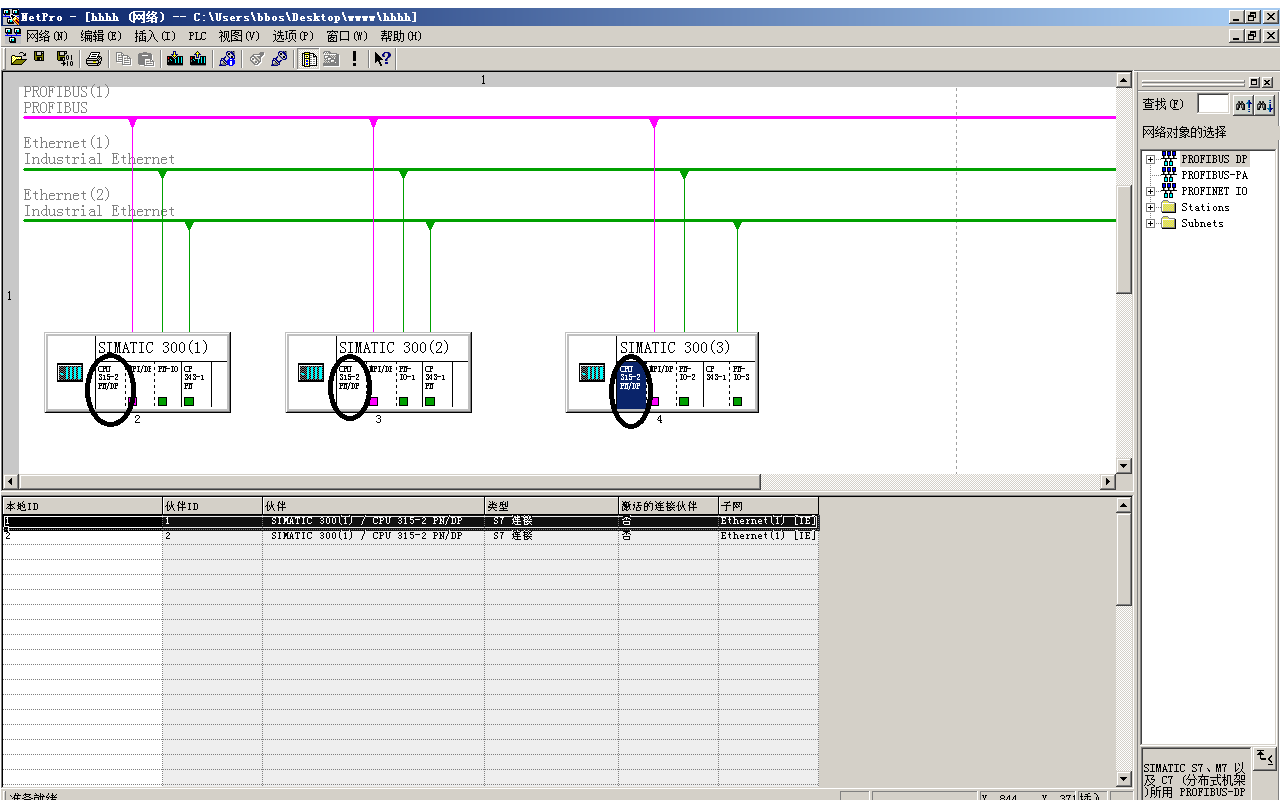
Task: Open the 帮助(H) menu
Action: tap(401, 36)
